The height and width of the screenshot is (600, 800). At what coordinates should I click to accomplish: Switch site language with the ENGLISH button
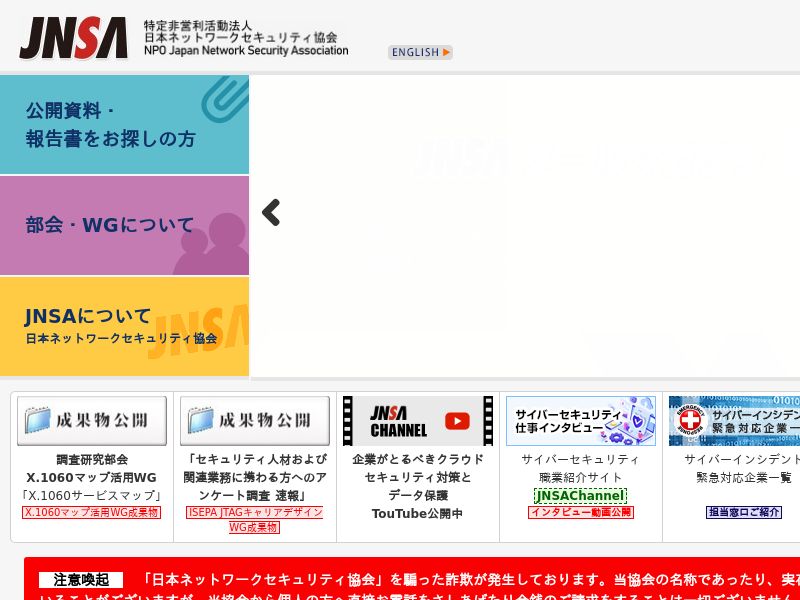coord(420,52)
